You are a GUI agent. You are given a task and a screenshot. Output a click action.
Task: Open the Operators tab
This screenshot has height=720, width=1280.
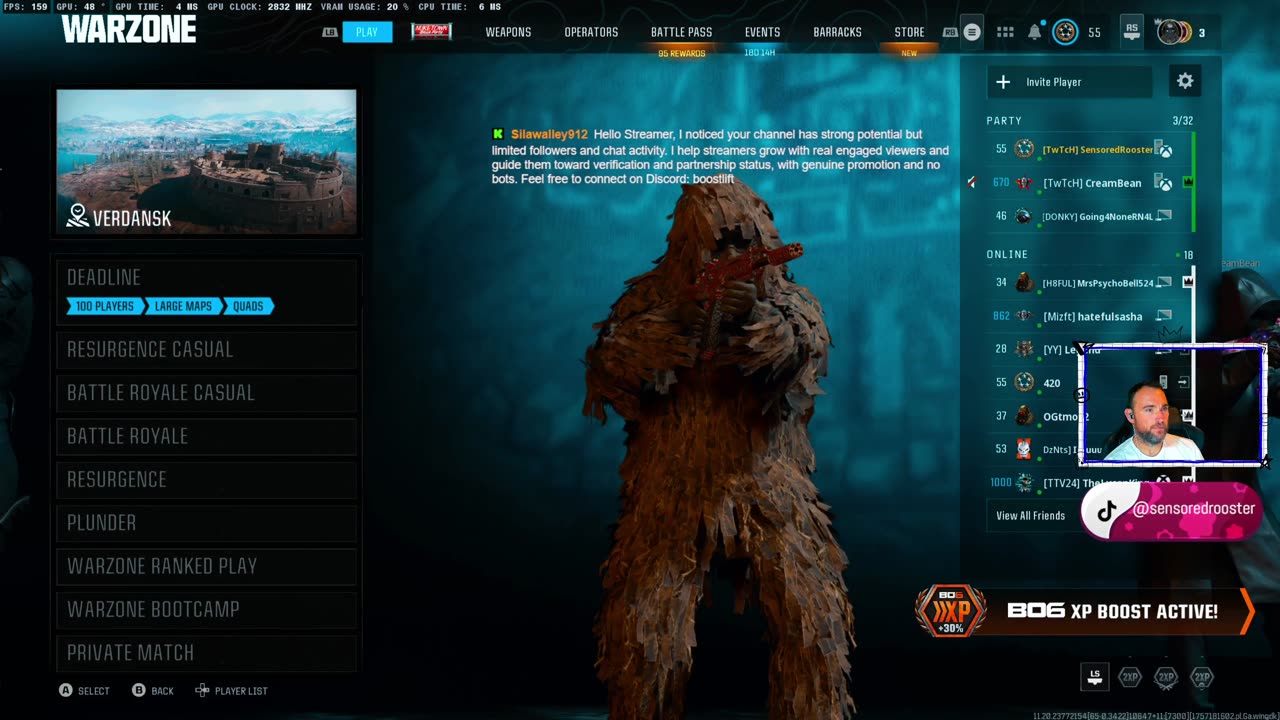pyautogui.click(x=591, y=32)
